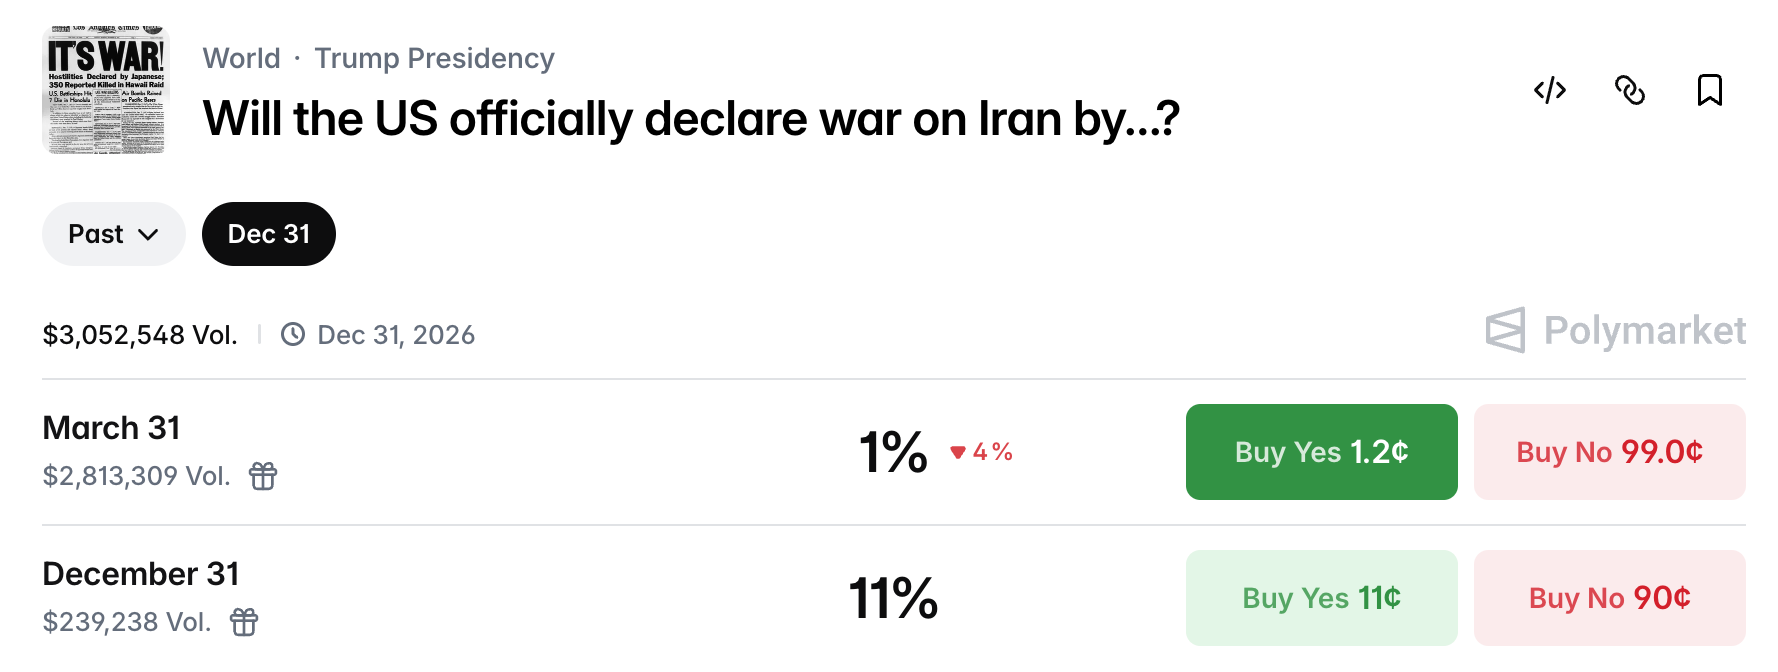Open the Trump Presidency category link
The image size is (1778, 672).
[434, 58]
